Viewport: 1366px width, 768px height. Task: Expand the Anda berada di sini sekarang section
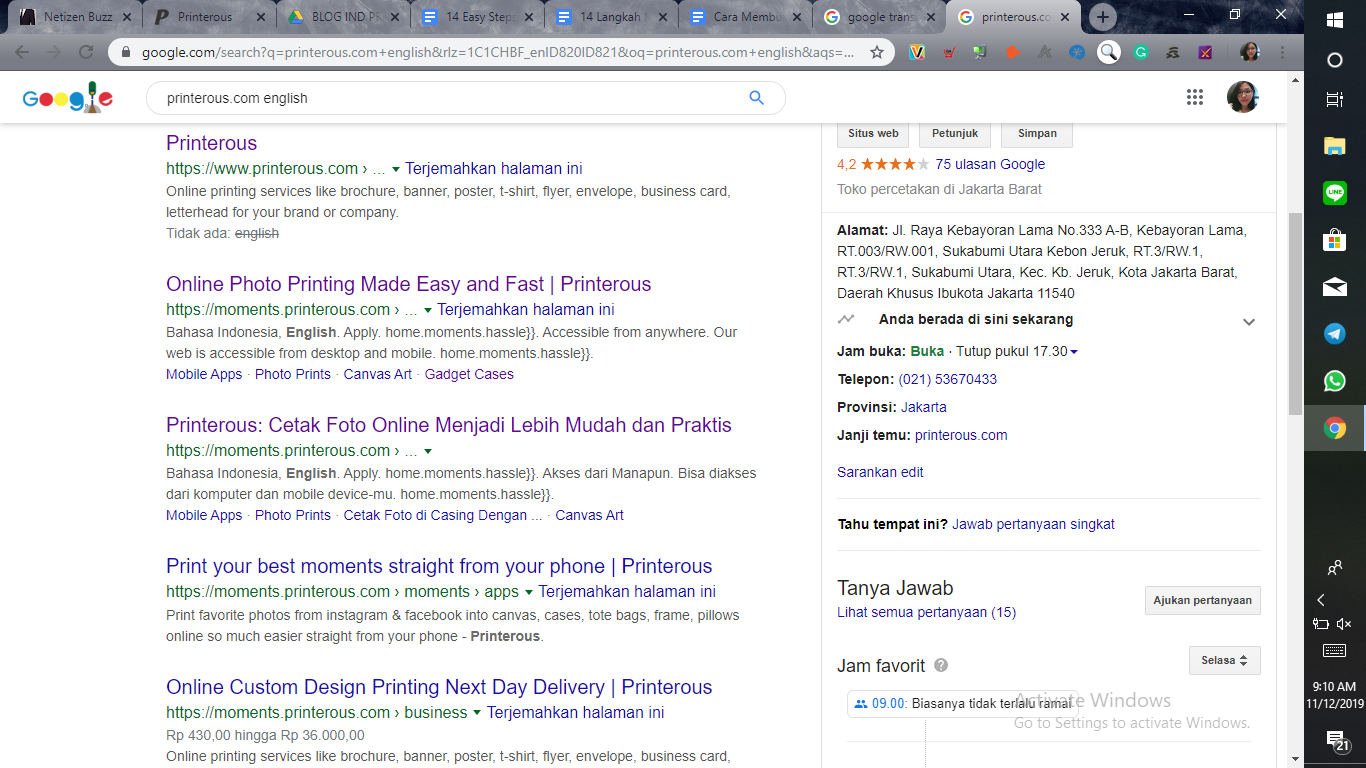(1248, 322)
